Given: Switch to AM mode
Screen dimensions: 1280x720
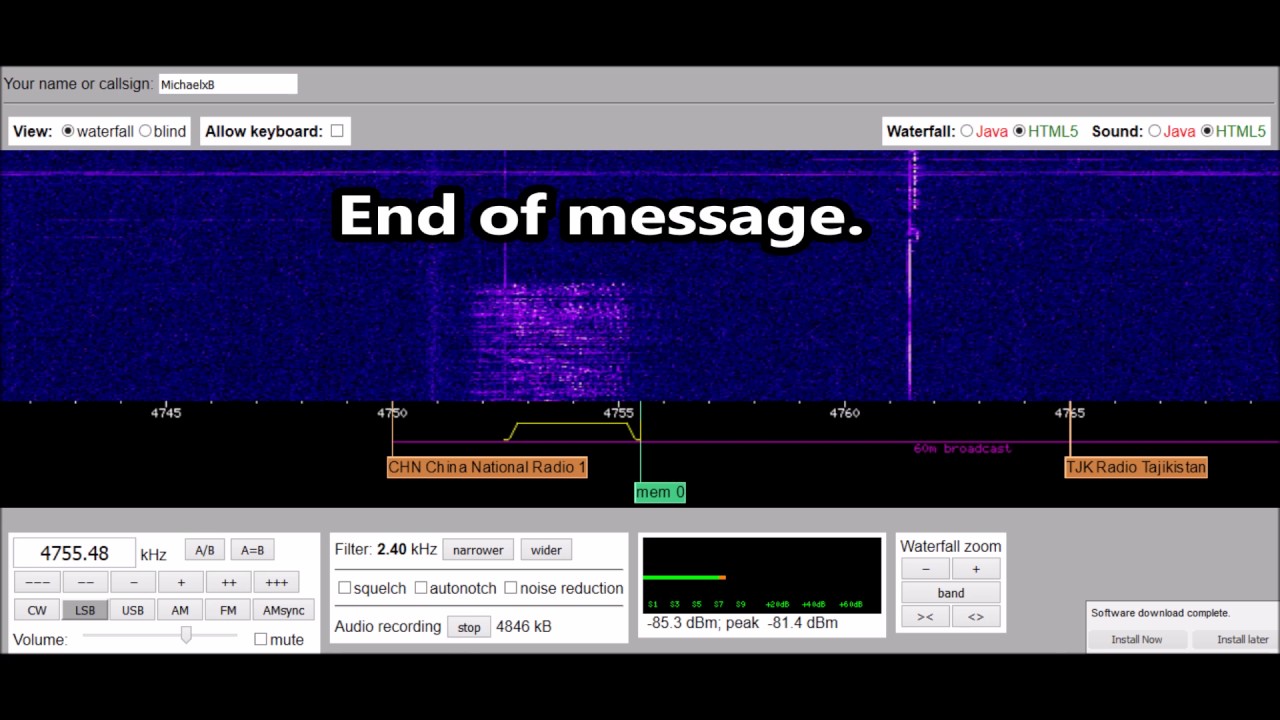Looking at the screenshot, I should [180, 610].
